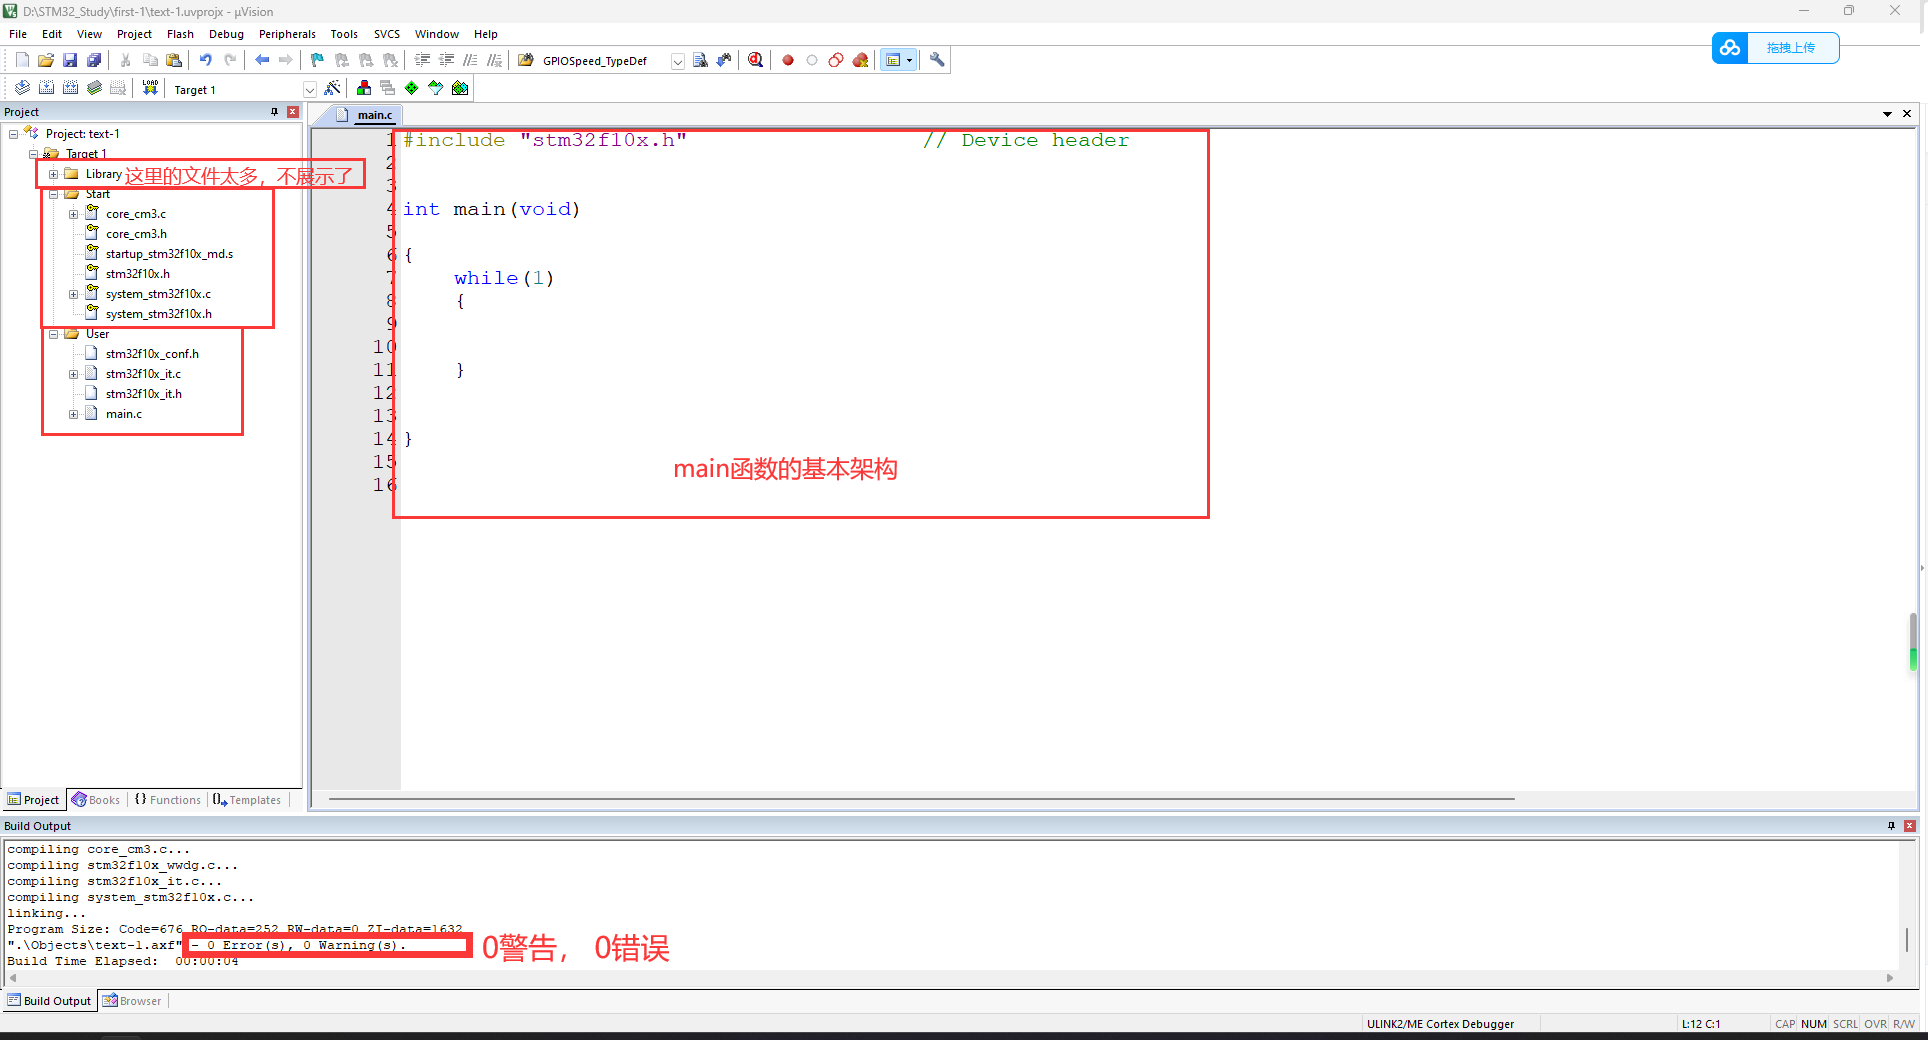Select startup_stm32f10x_md.s file
This screenshot has width=1928, height=1040.
click(169, 254)
